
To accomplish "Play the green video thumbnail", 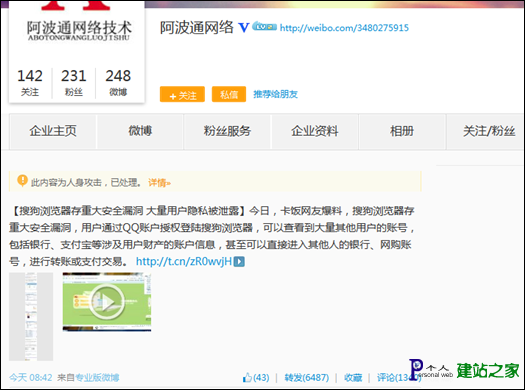I will 107,302.
